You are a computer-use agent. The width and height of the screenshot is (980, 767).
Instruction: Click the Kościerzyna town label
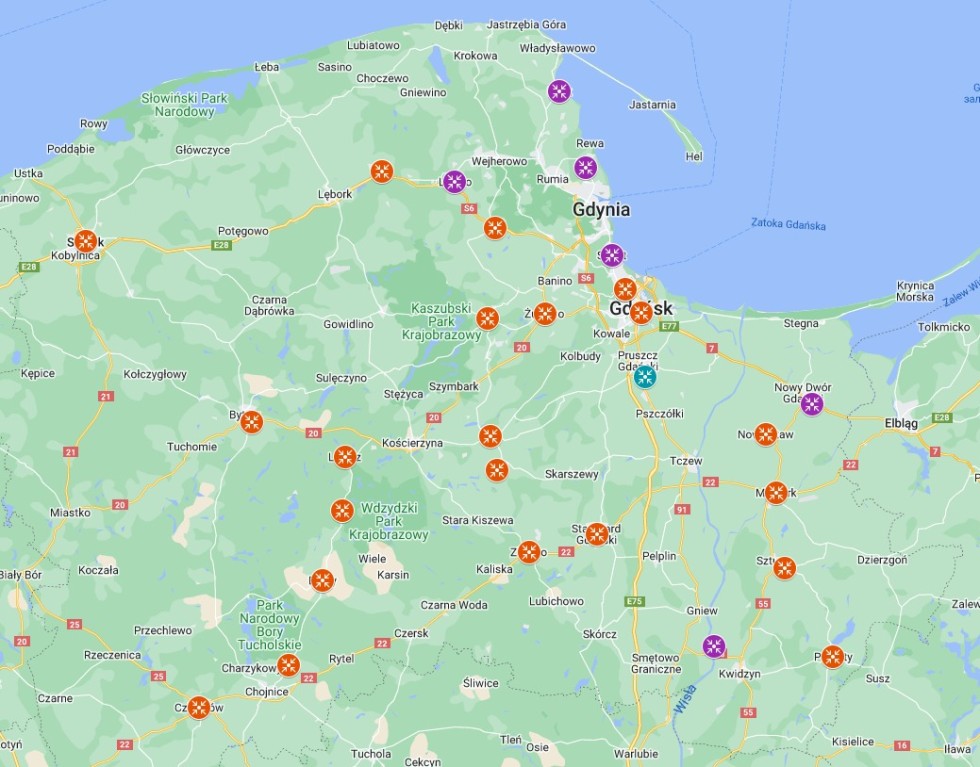coord(412,443)
